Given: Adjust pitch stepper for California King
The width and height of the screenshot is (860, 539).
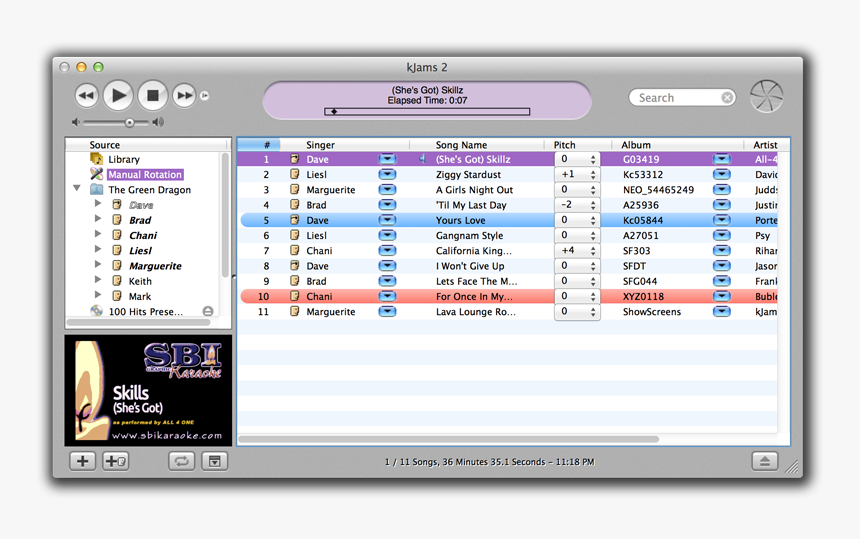Looking at the screenshot, I should pos(593,251).
